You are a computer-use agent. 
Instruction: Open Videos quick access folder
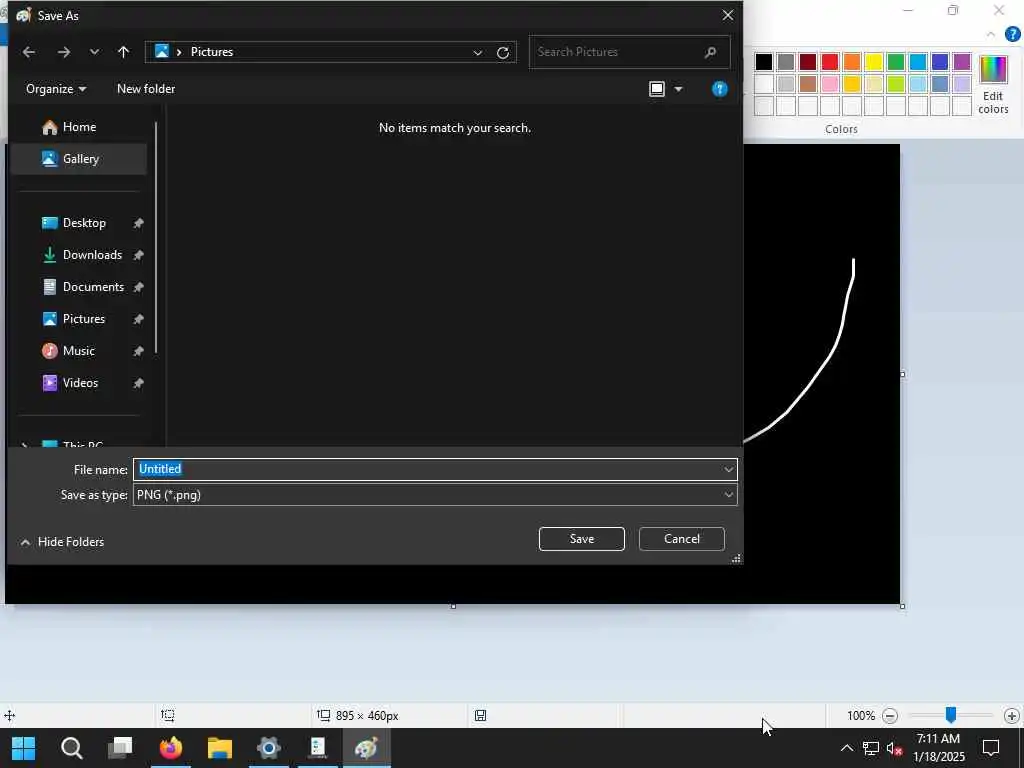click(80, 383)
